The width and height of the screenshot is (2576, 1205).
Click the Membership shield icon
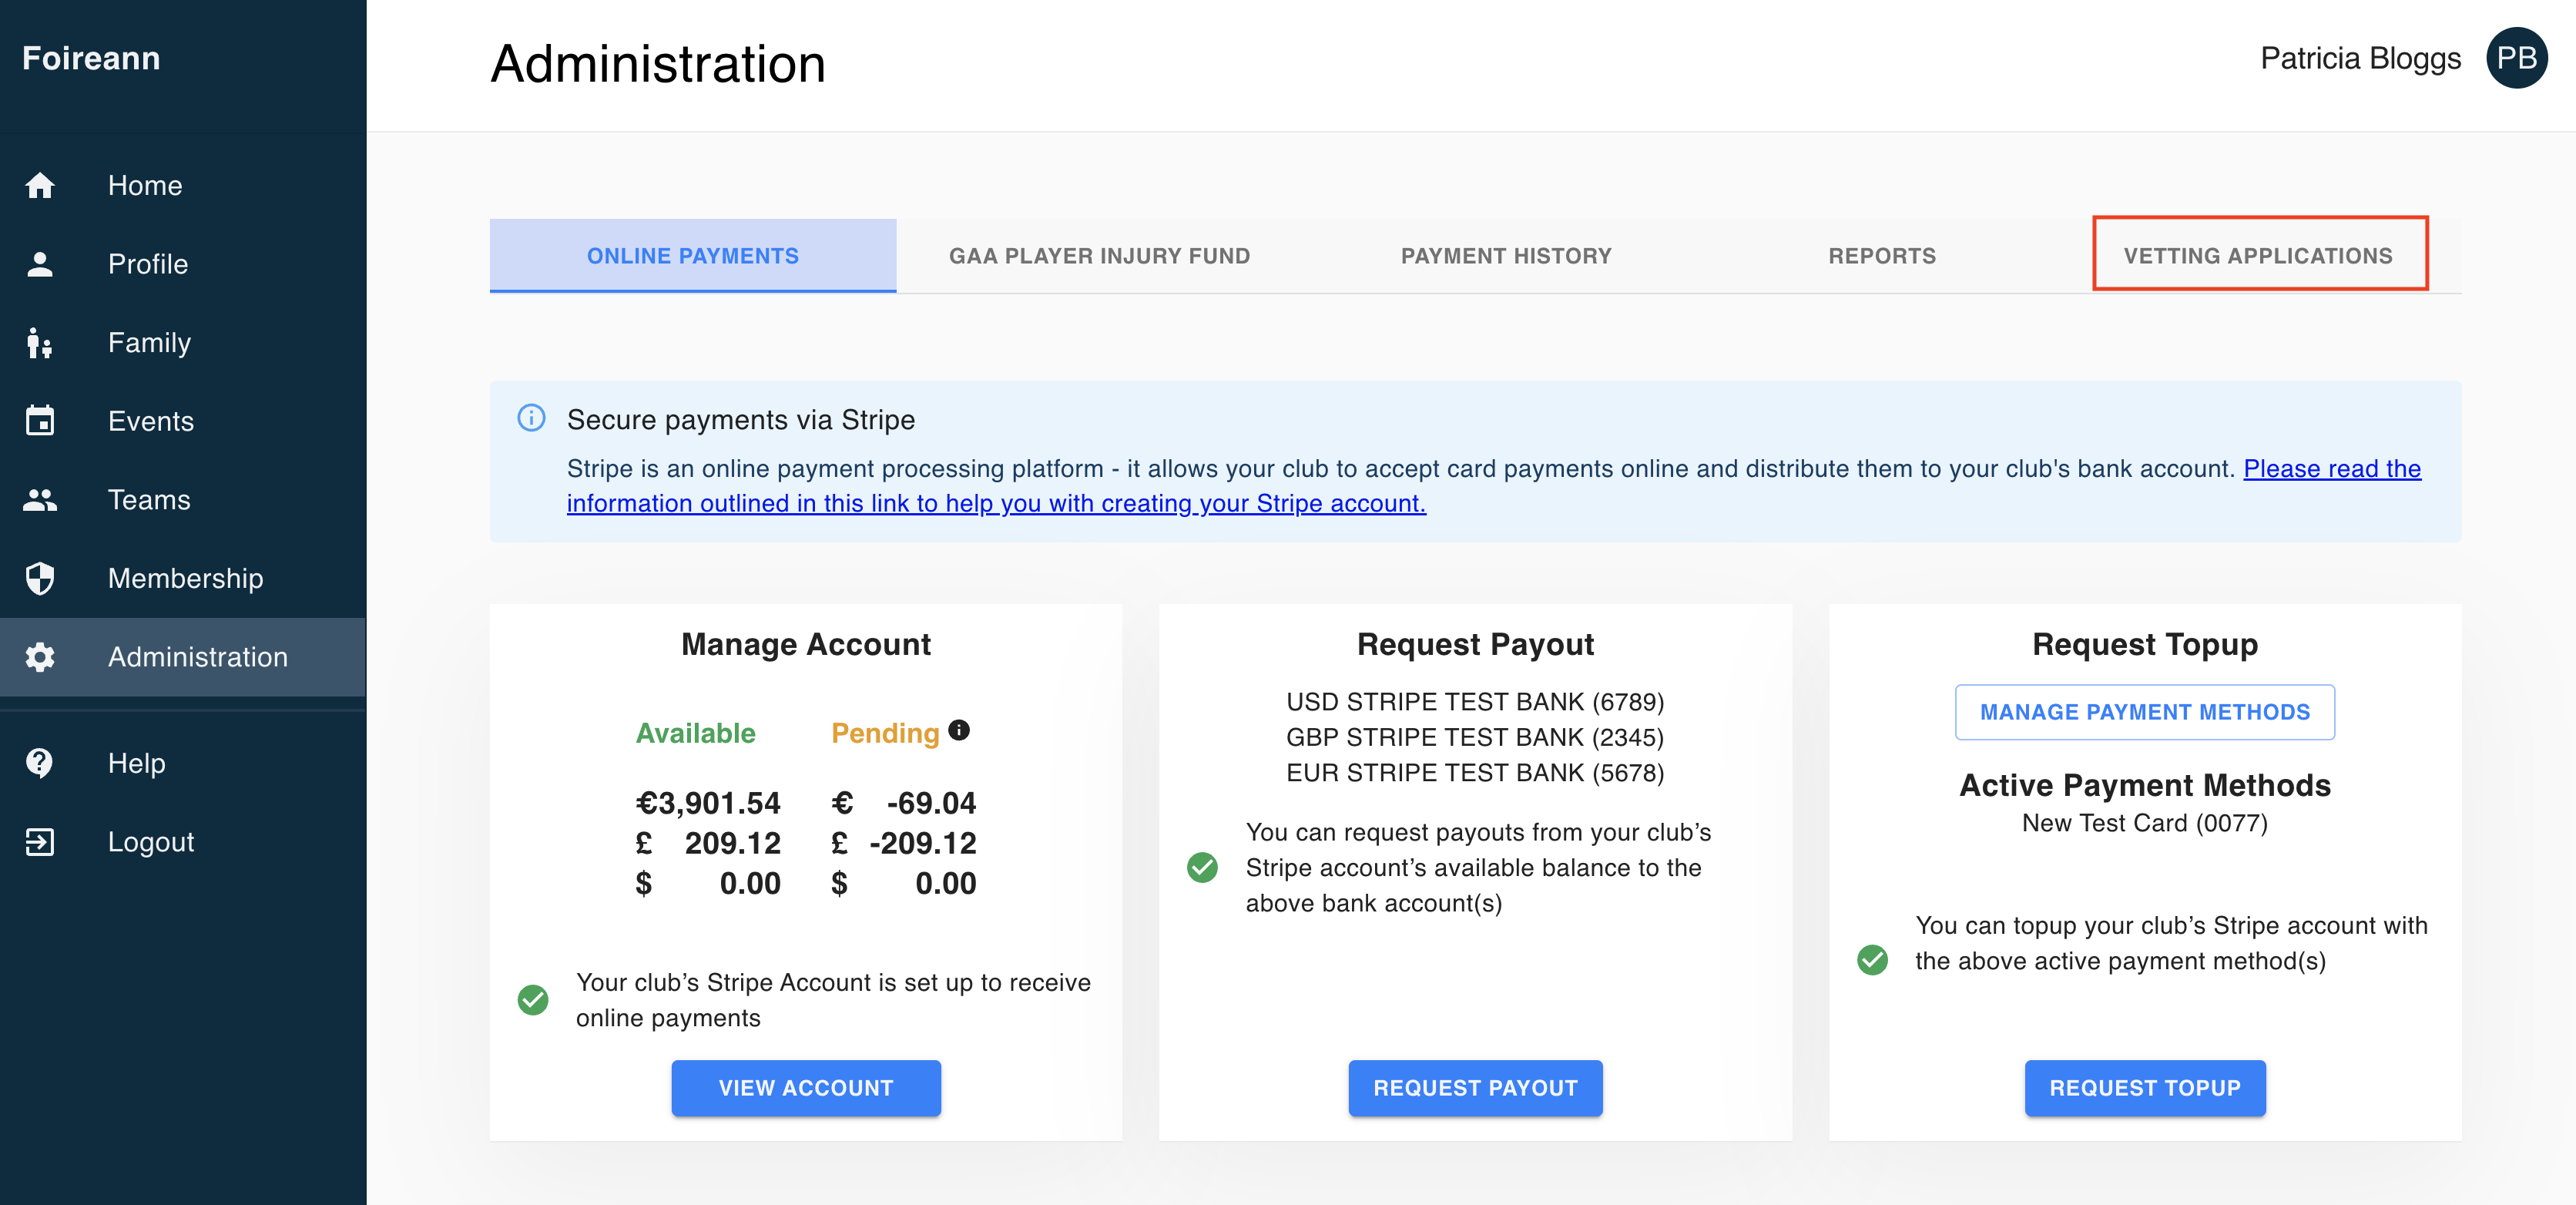40,578
